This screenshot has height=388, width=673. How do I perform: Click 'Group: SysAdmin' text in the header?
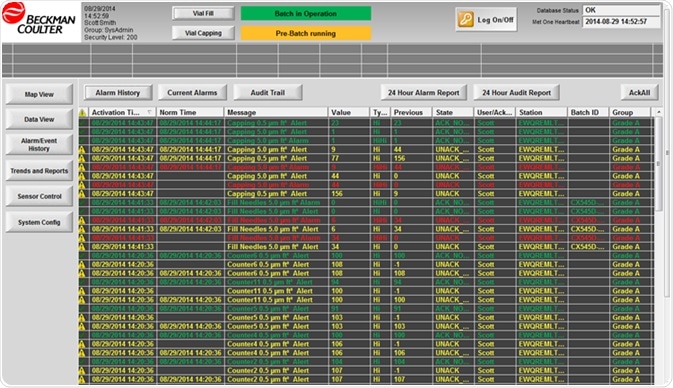click(109, 30)
